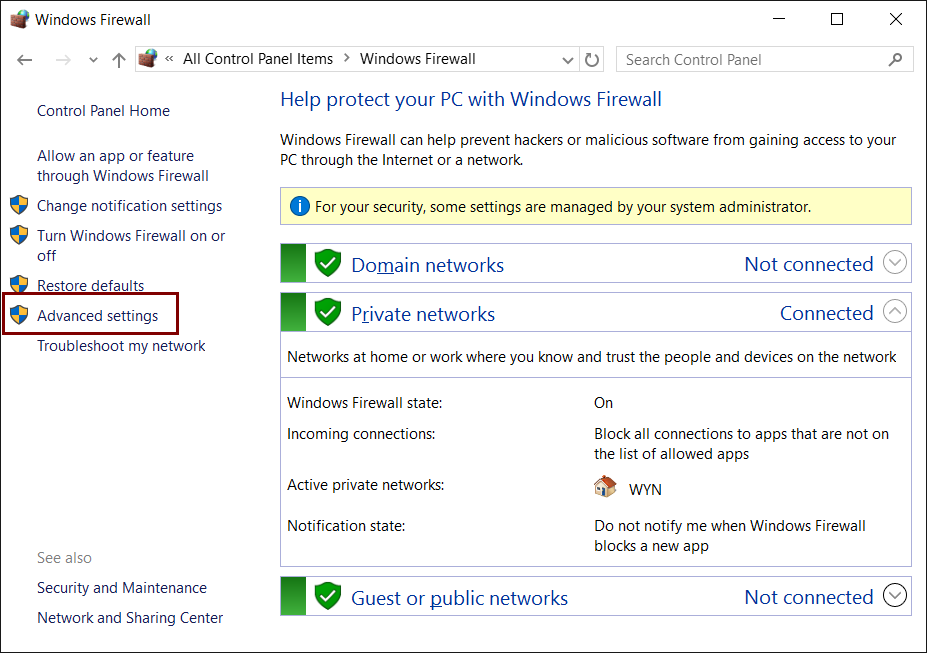Go up one level with the Up arrow
This screenshot has height=653, width=927.
(x=119, y=60)
